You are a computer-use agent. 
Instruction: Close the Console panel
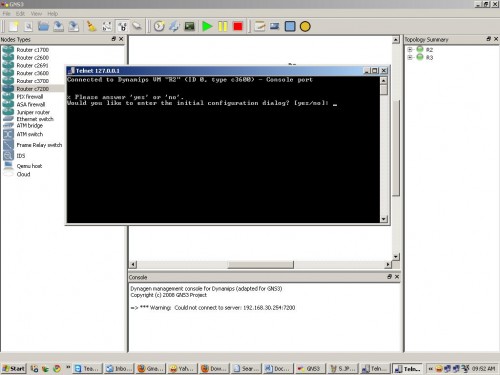click(x=397, y=277)
